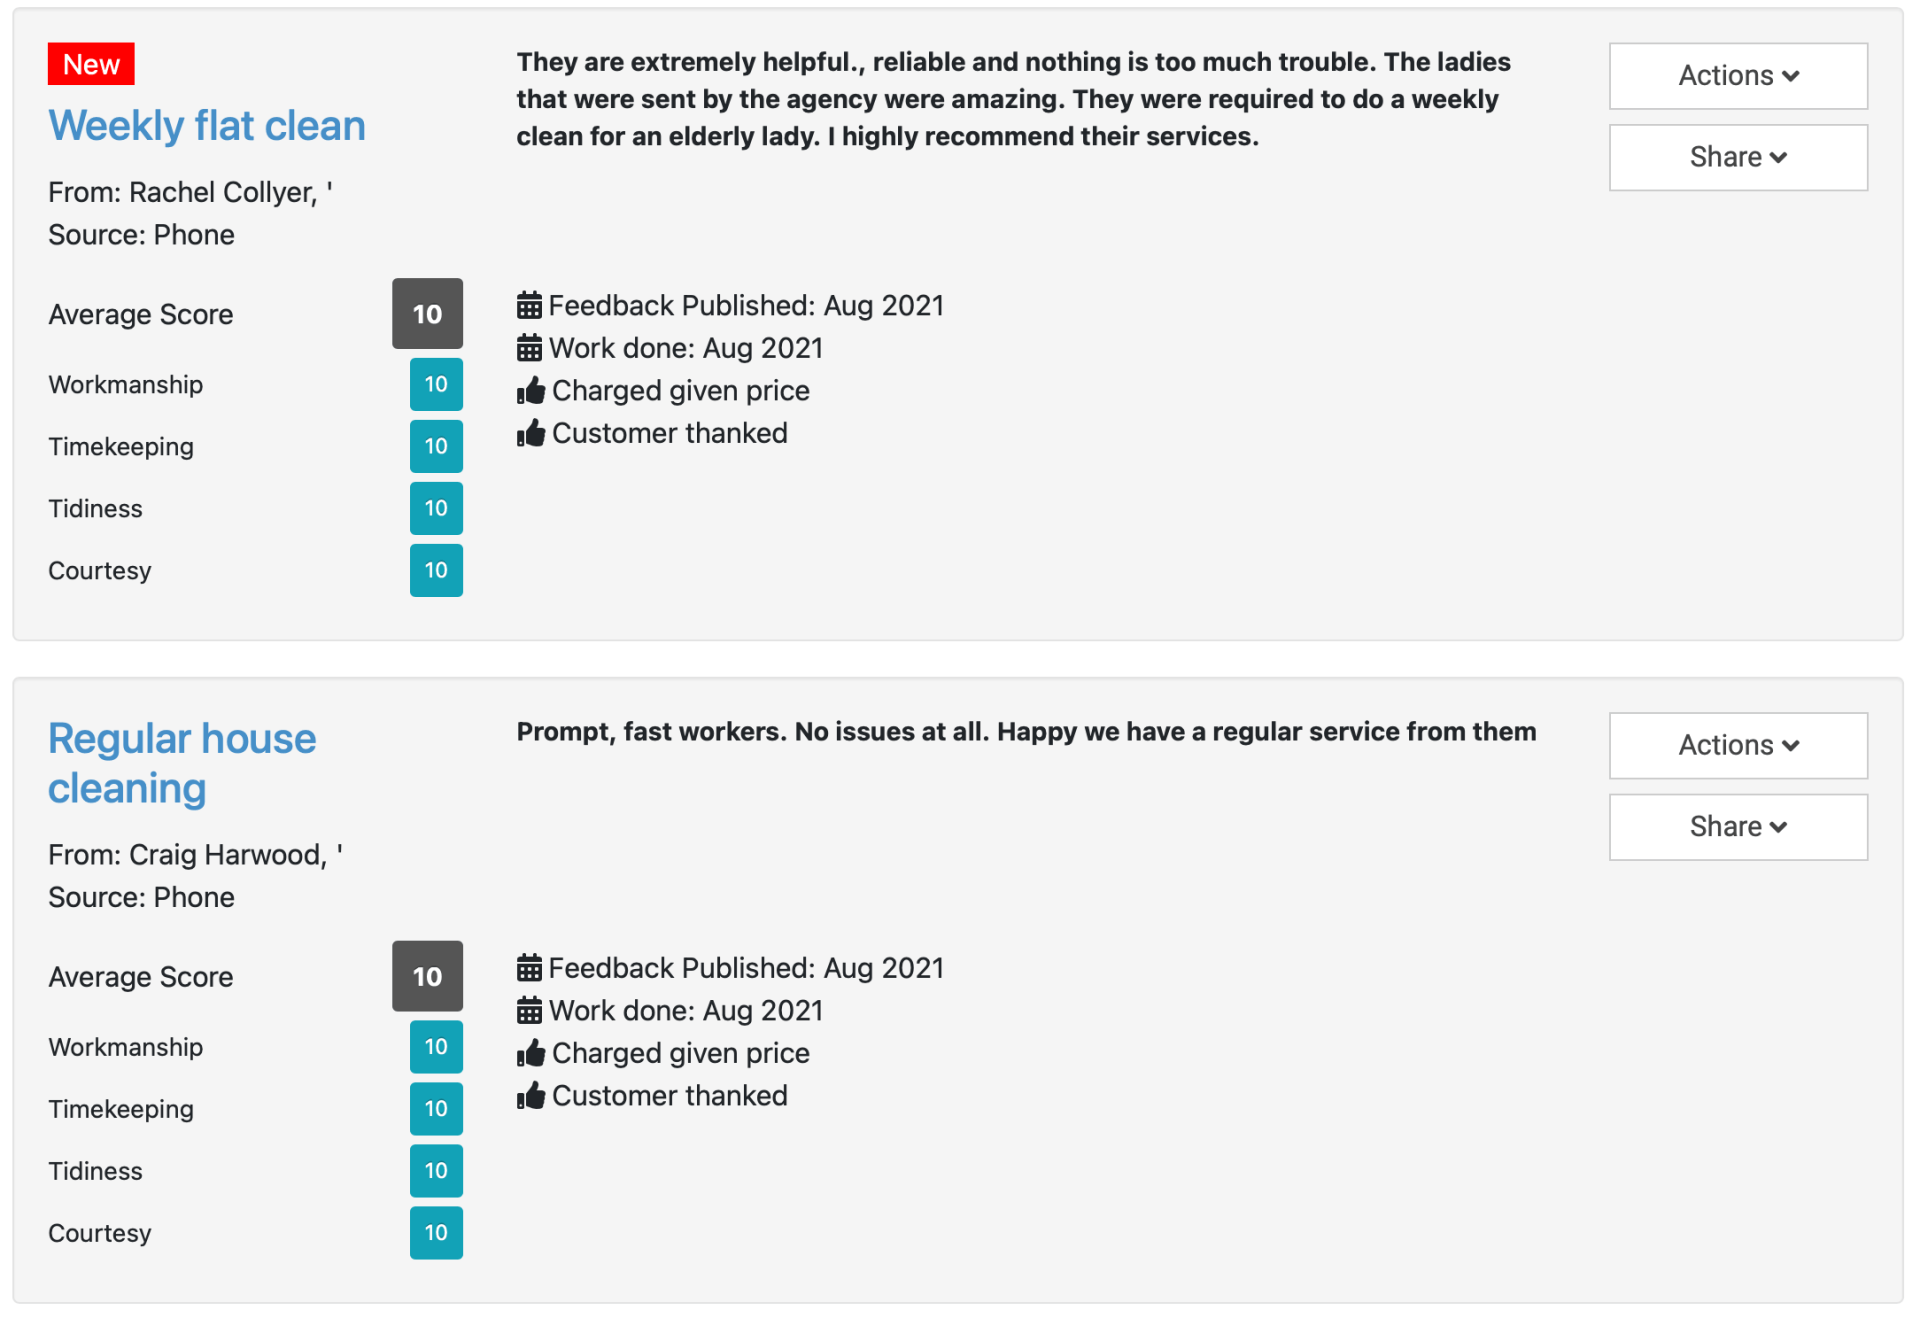Open the Weekly flat clean review link
1920x1318 pixels.
coord(207,126)
